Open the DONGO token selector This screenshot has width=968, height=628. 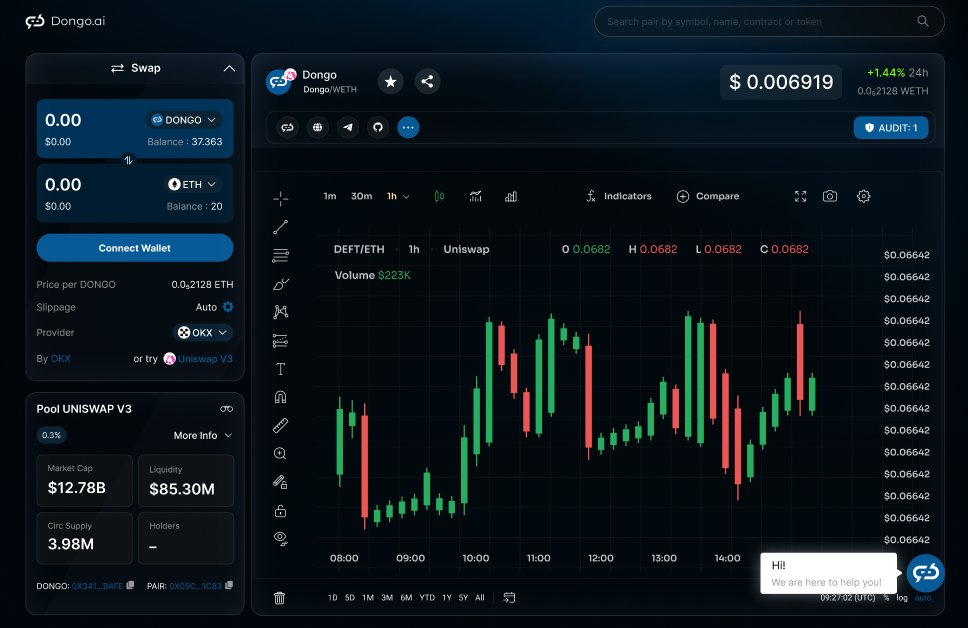[x=184, y=120]
